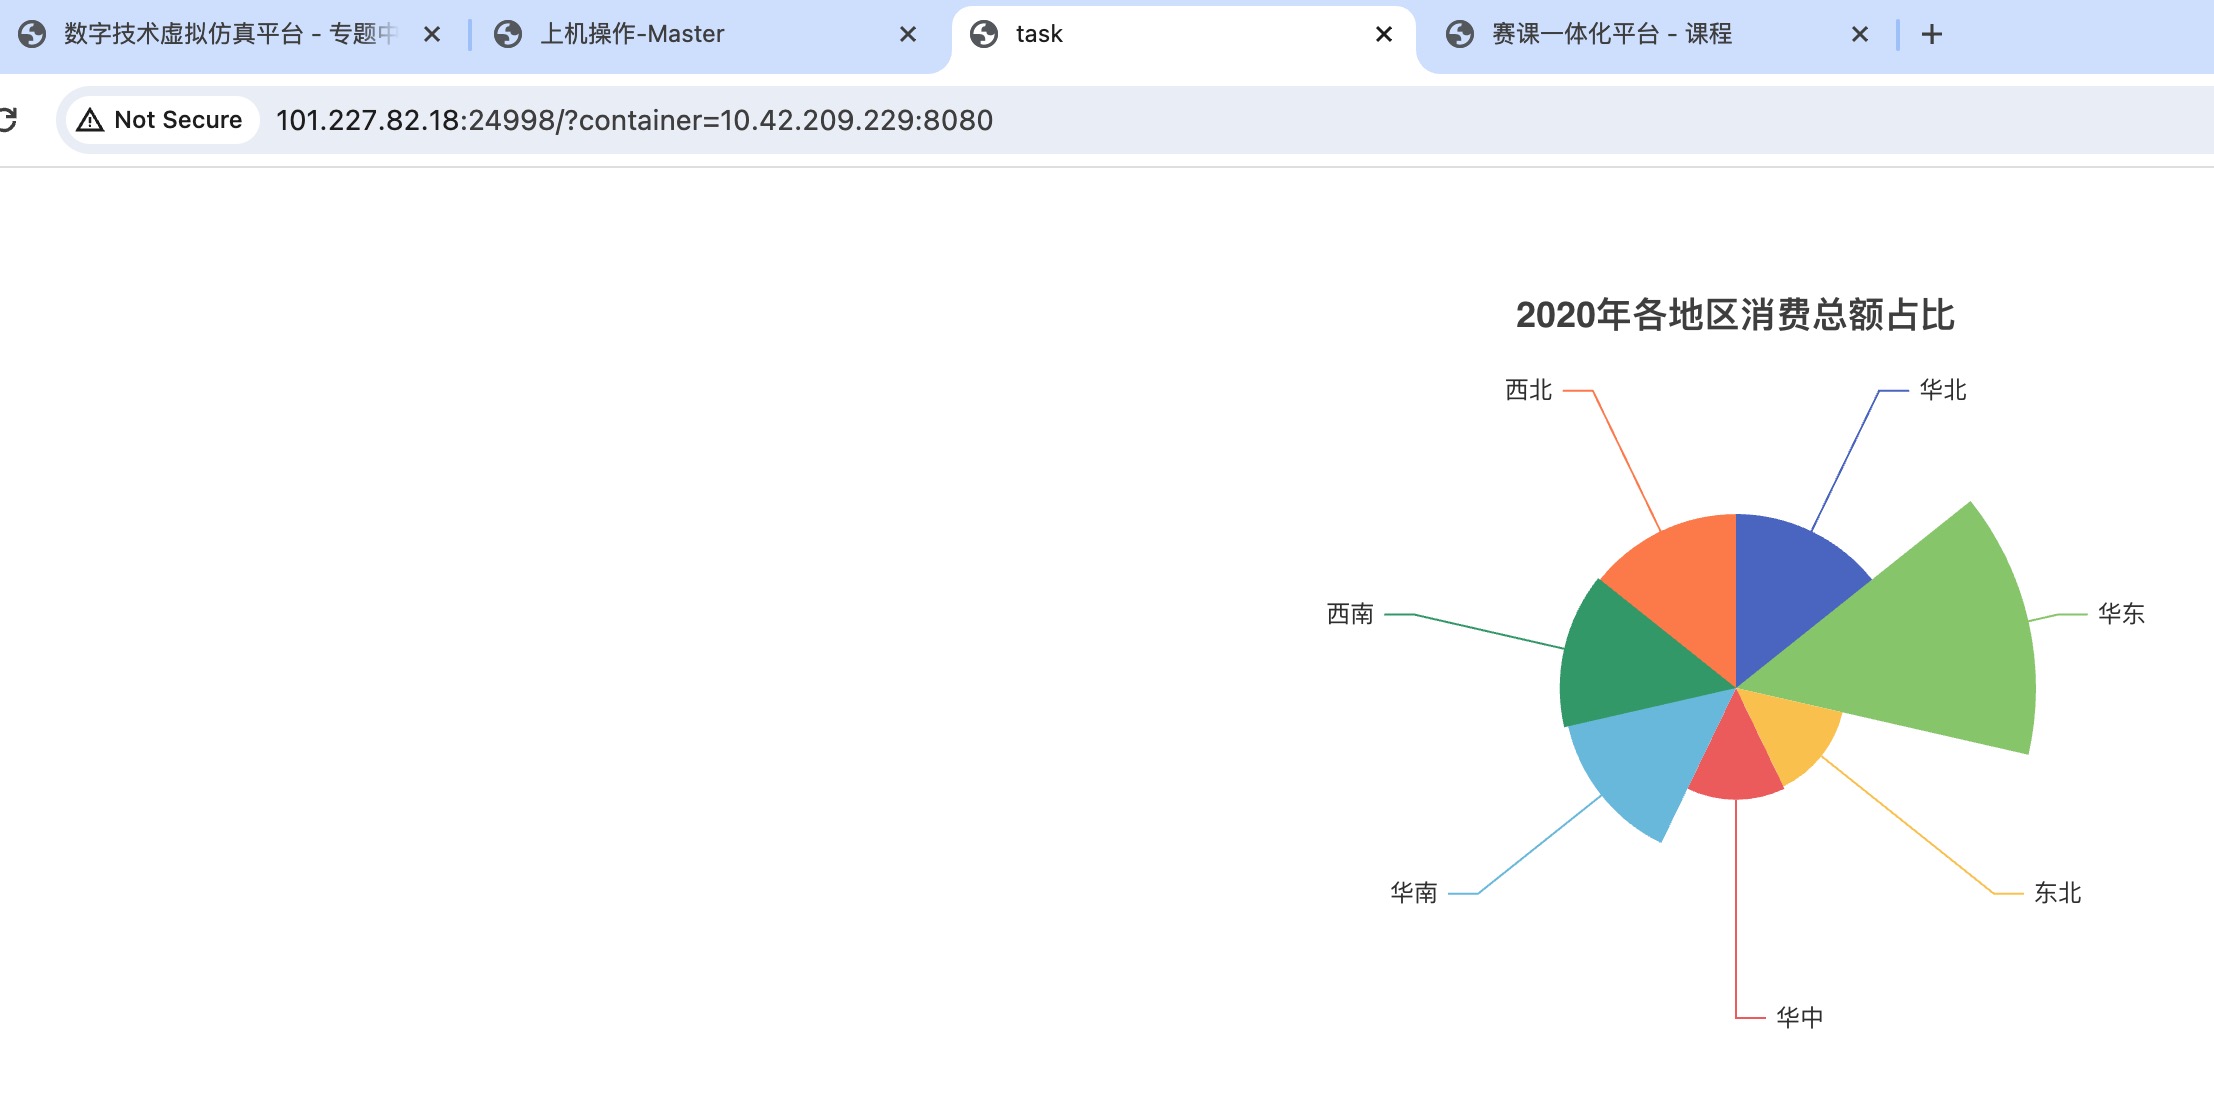Close the 上机操作-Master tab
Image resolution: width=2214 pixels, height=1112 pixels.
(907, 35)
